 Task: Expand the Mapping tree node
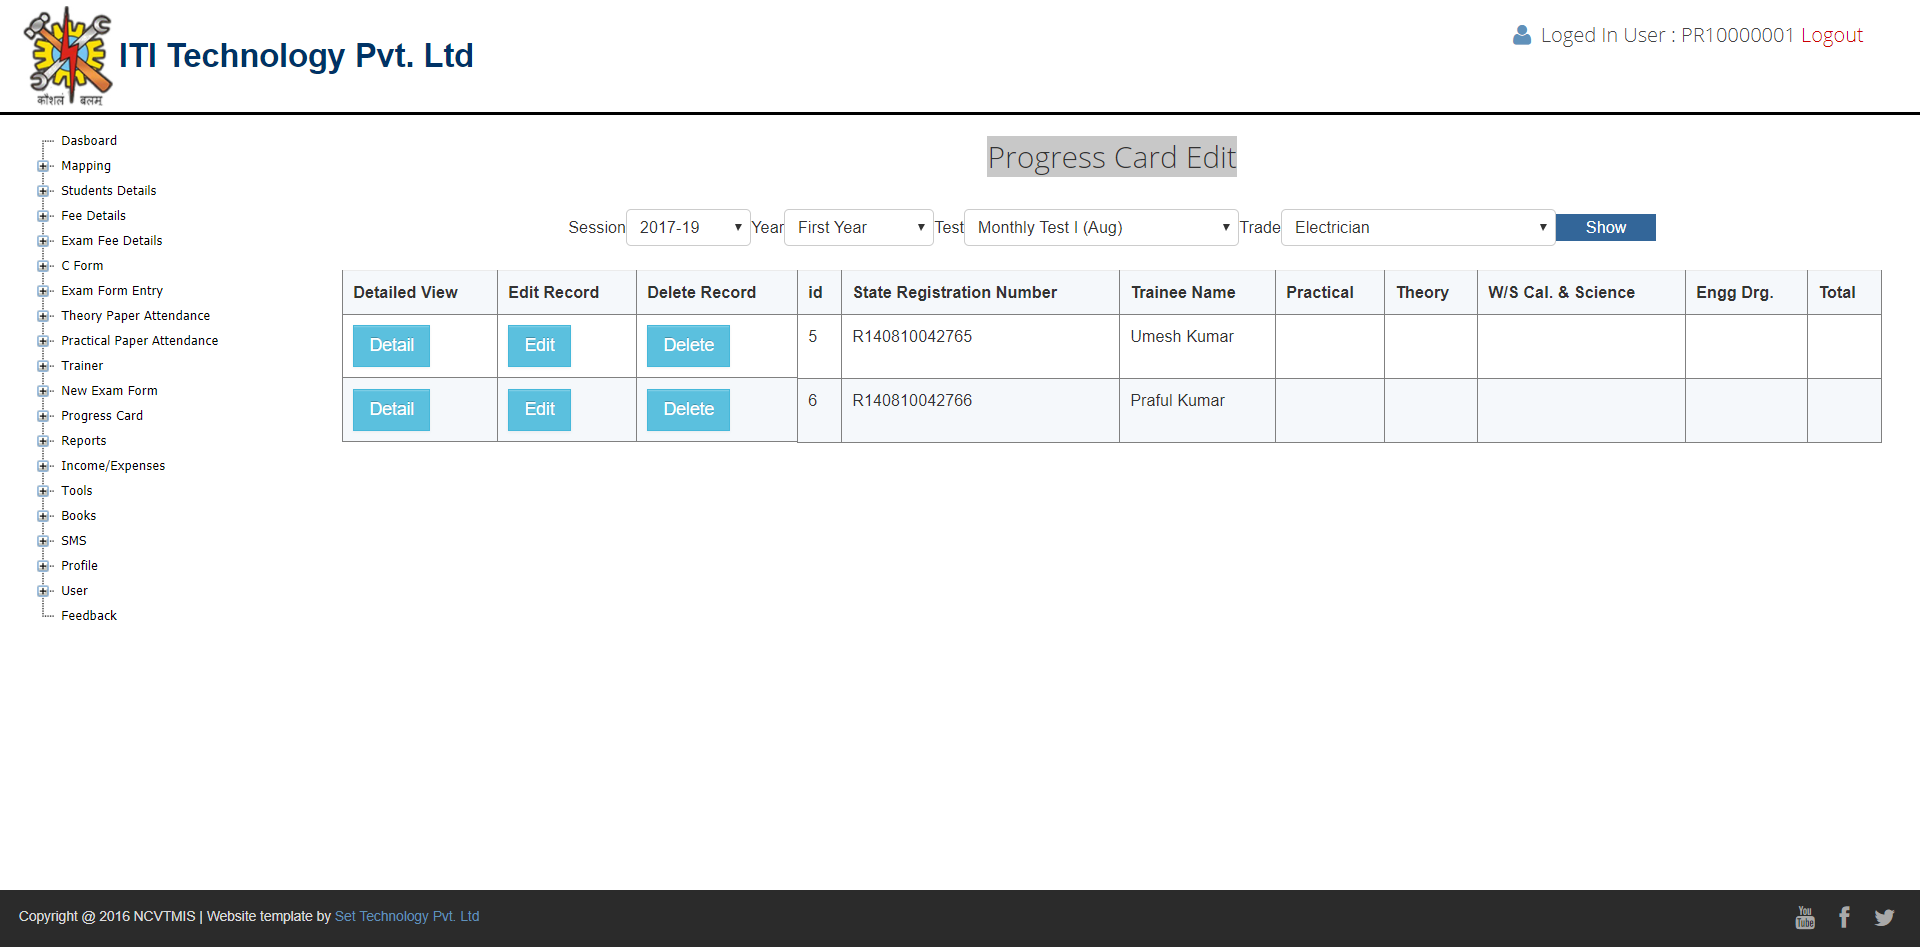click(43, 166)
